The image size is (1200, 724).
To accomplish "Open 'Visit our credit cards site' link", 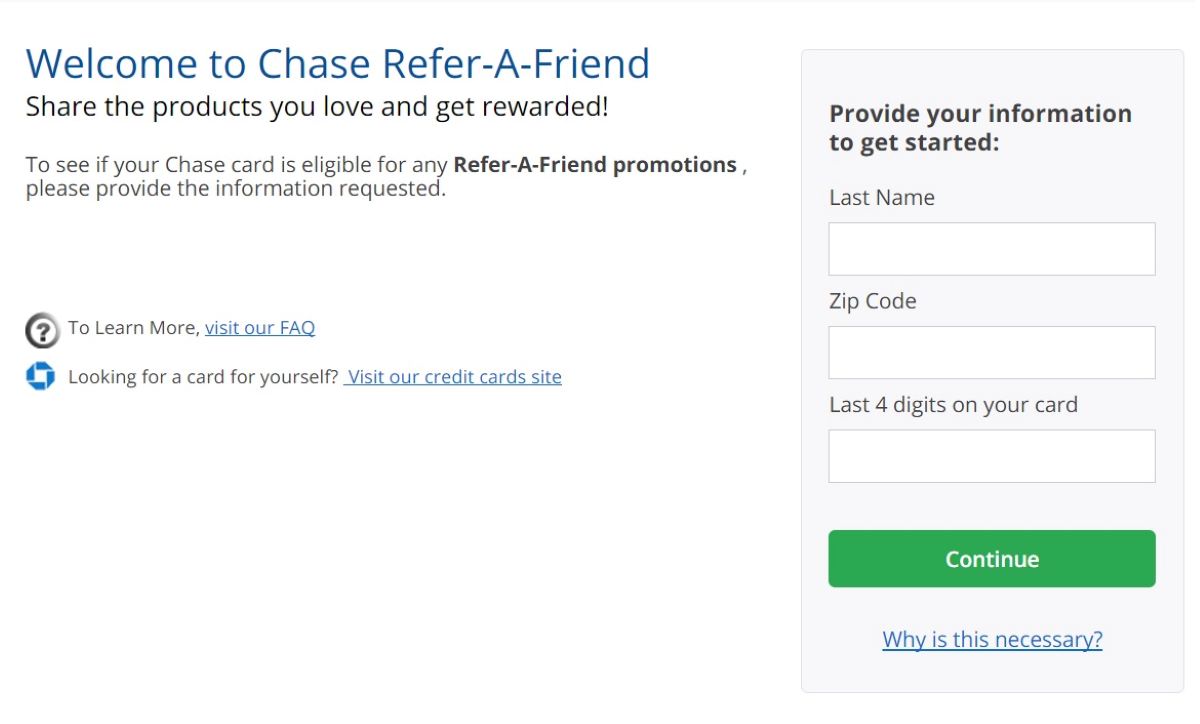I will coord(453,377).
